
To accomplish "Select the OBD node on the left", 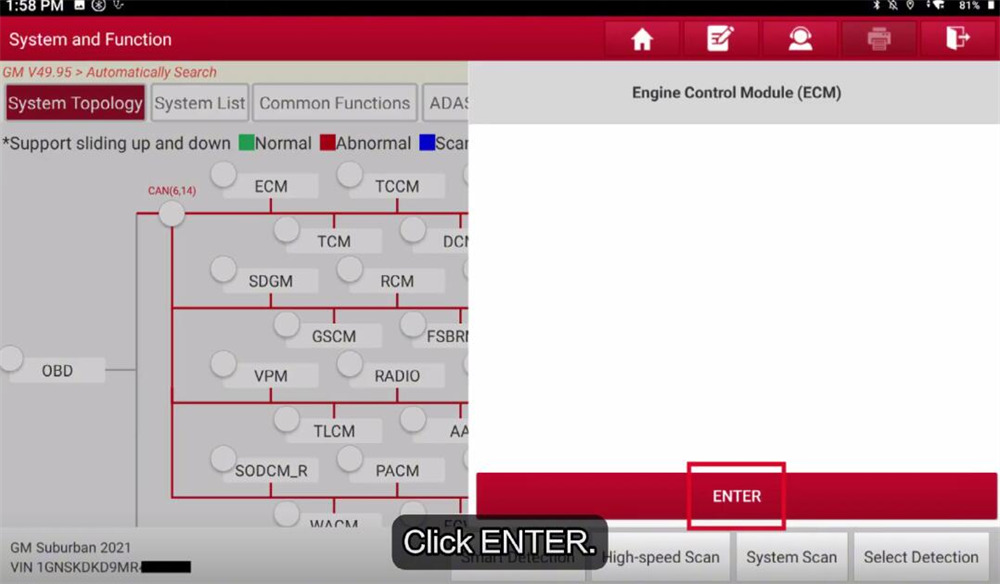I will coord(56,370).
